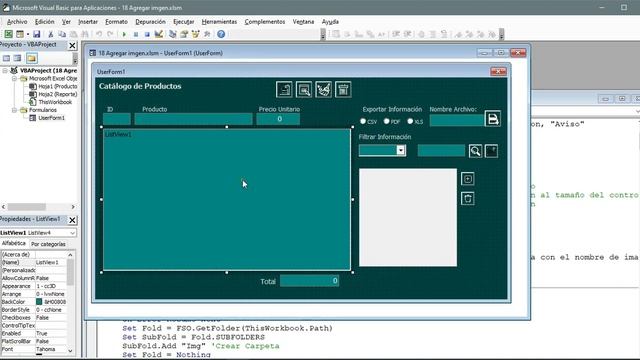Close the Proyecto panel with its X

[72, 45]
